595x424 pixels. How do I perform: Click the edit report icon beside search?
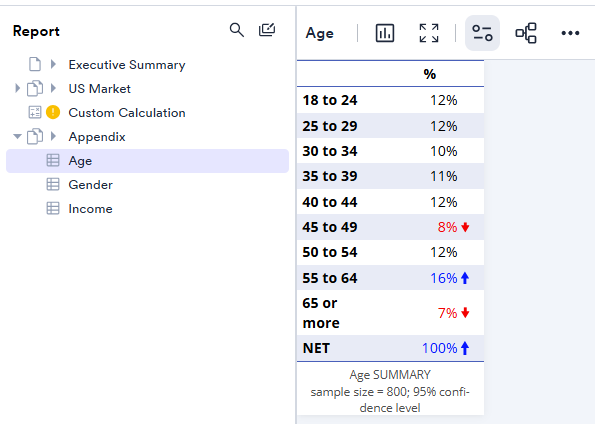[x=267, y=30]
